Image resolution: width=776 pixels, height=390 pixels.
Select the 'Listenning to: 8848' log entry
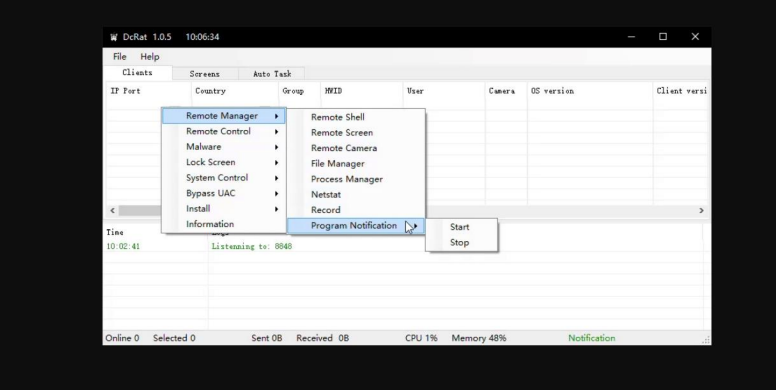point(252,246)
